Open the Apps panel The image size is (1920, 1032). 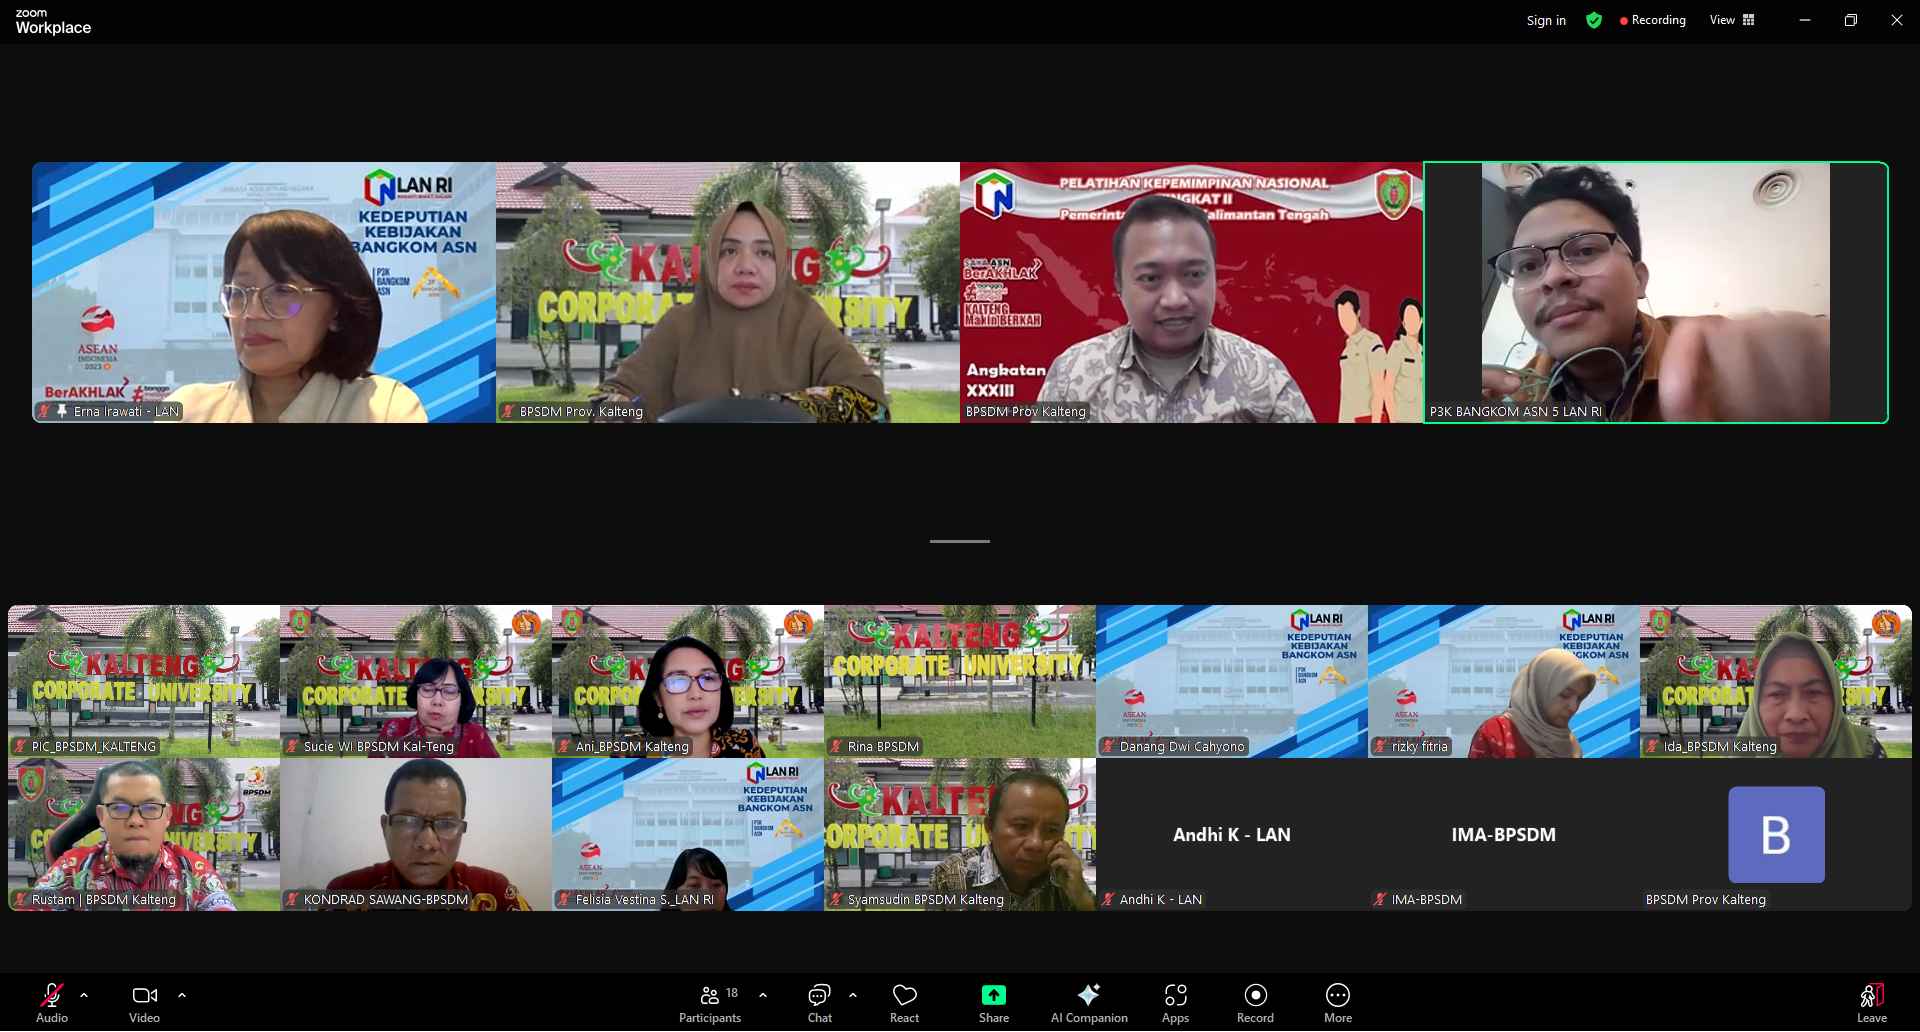(x=1175, y=1002)
